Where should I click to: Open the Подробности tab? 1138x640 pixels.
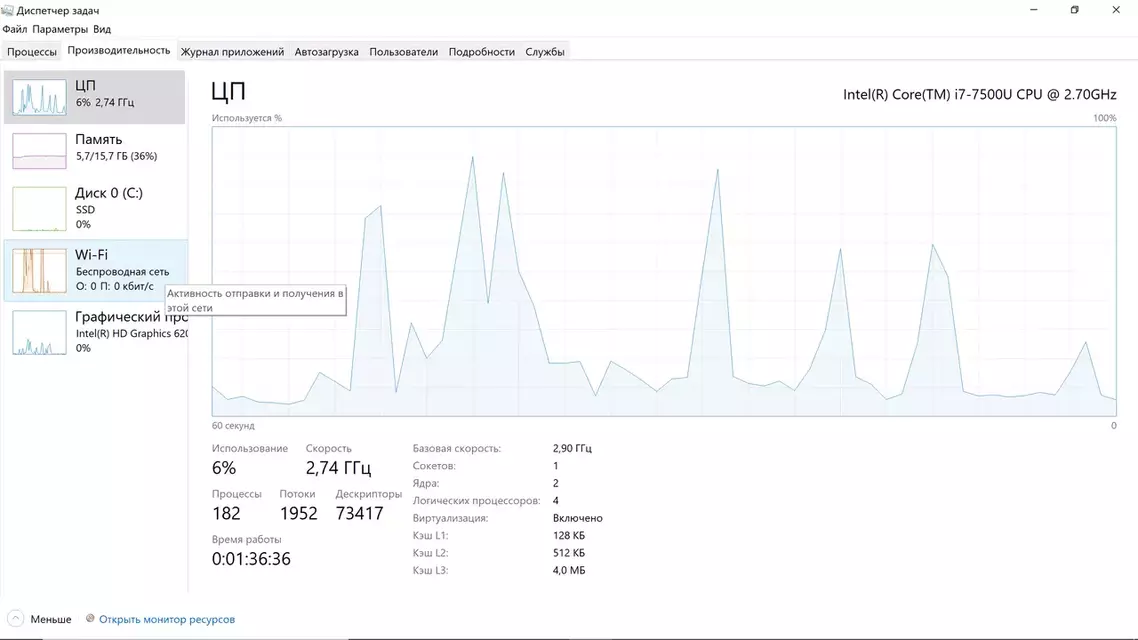click(x=481, y=52)
